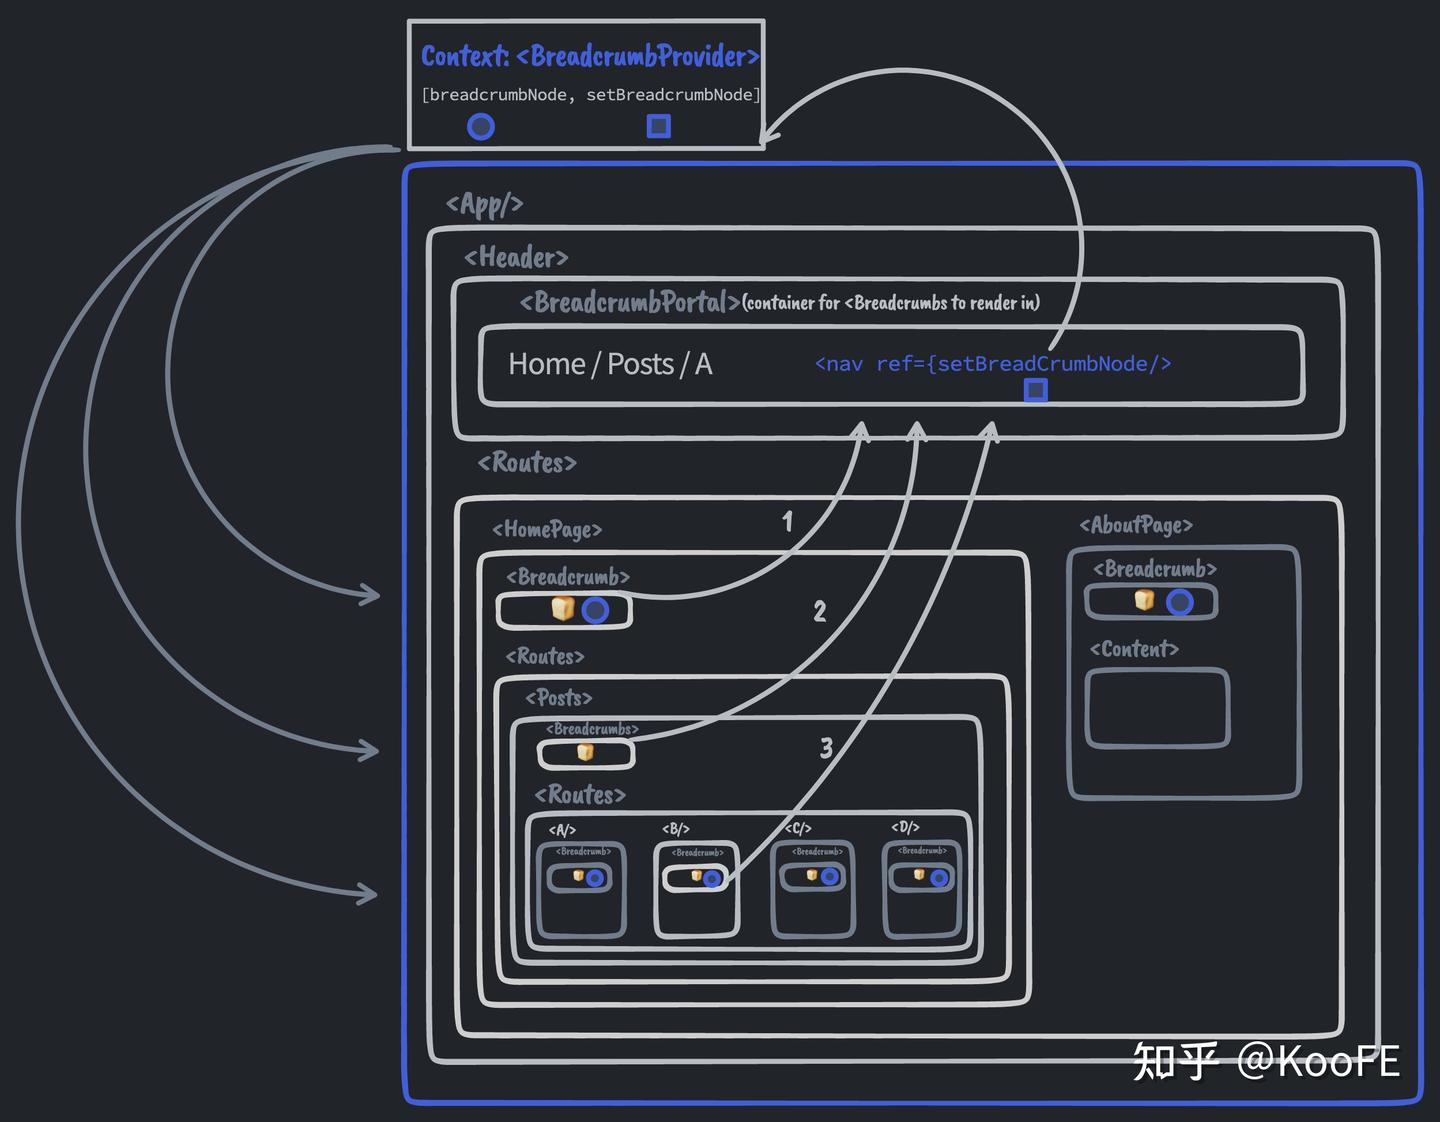
Task: Click the blue square below the nav ref code
Action: pos(1036,389)
